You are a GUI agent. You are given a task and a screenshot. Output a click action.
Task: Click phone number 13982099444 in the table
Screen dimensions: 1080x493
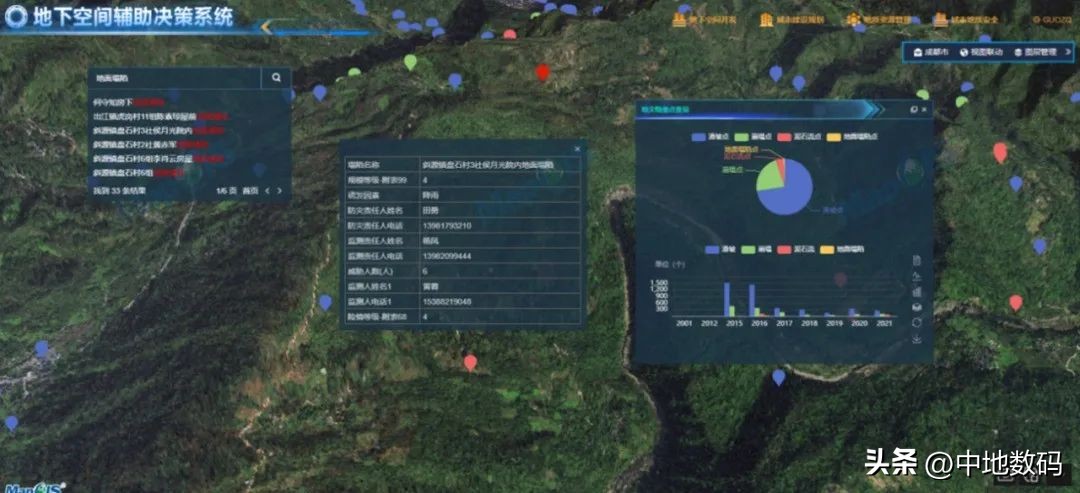(448, 256)
